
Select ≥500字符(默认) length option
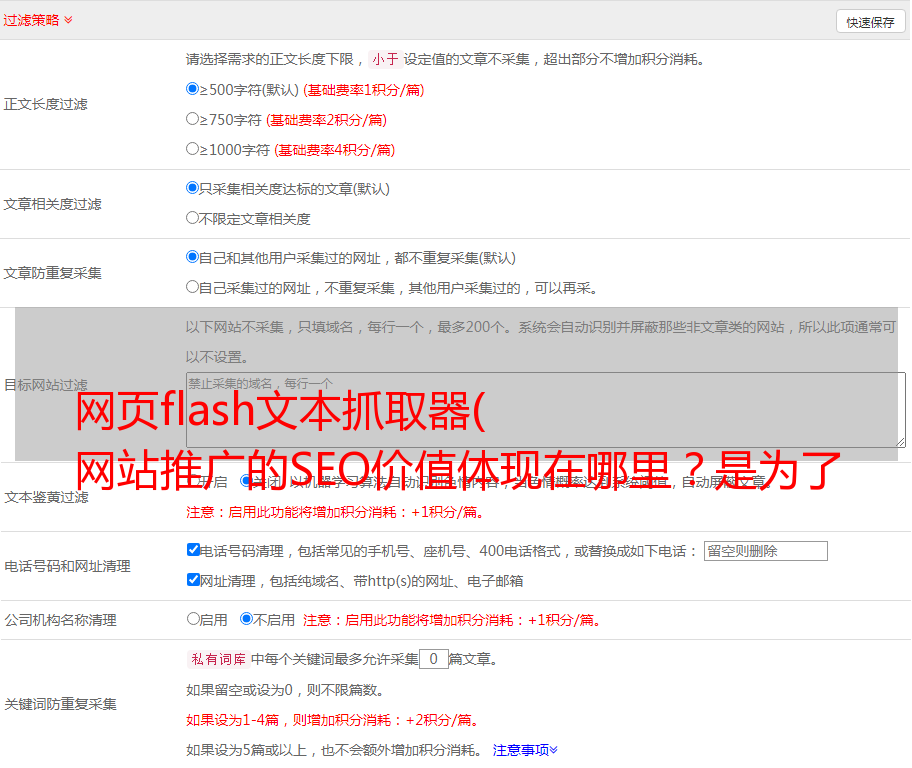click(x=192, y=88)
